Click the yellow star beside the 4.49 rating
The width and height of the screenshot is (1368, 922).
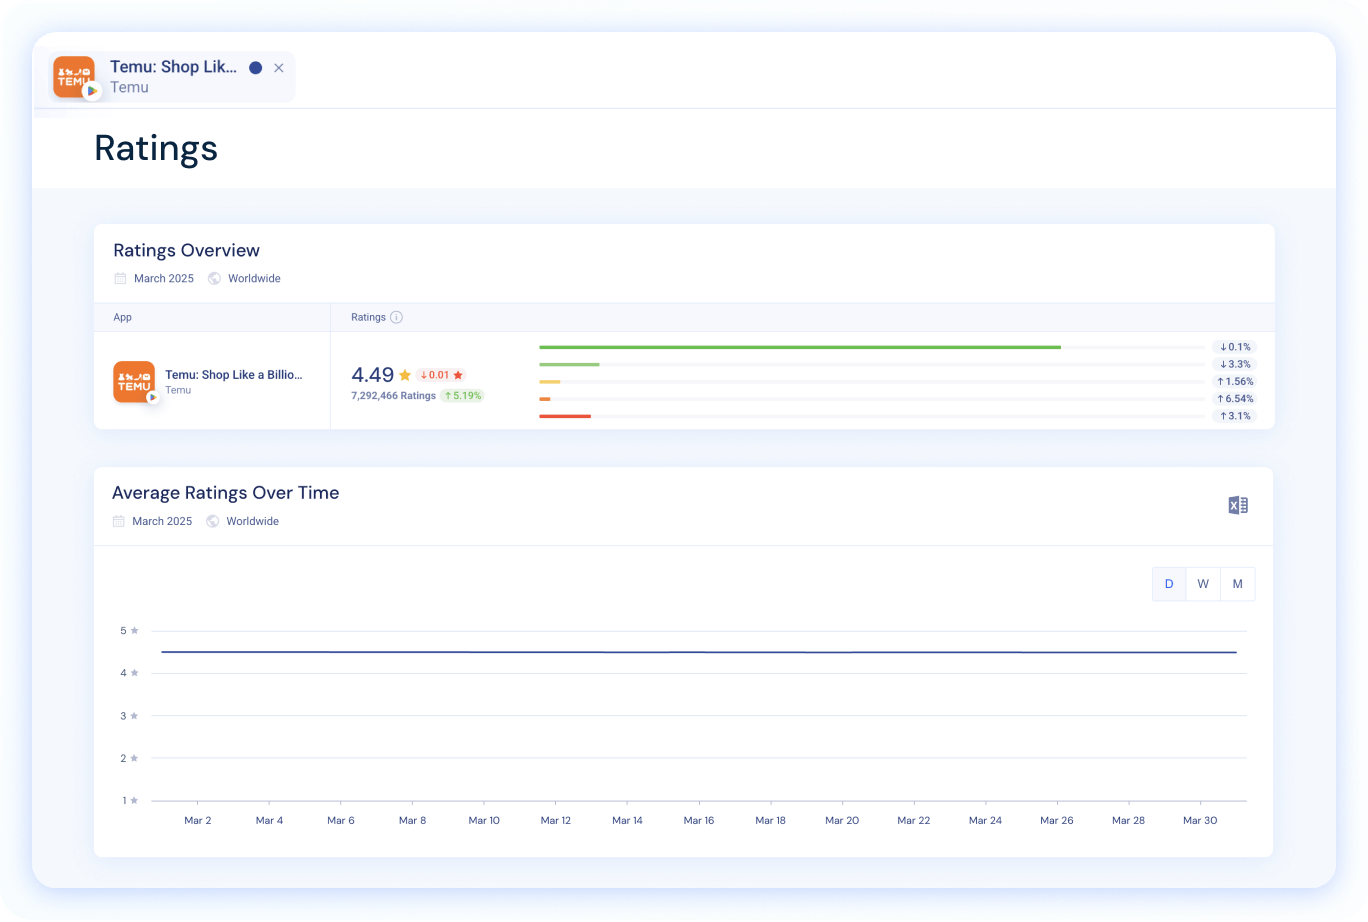coord(405,375)
